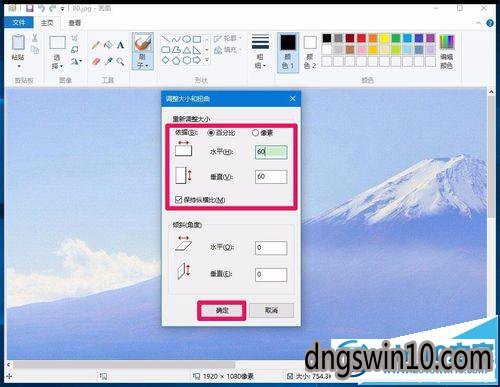The width and height of the screenshot is (500, 387).
Task: Open the Paste dropdown arrow
Action: (19, 66)
